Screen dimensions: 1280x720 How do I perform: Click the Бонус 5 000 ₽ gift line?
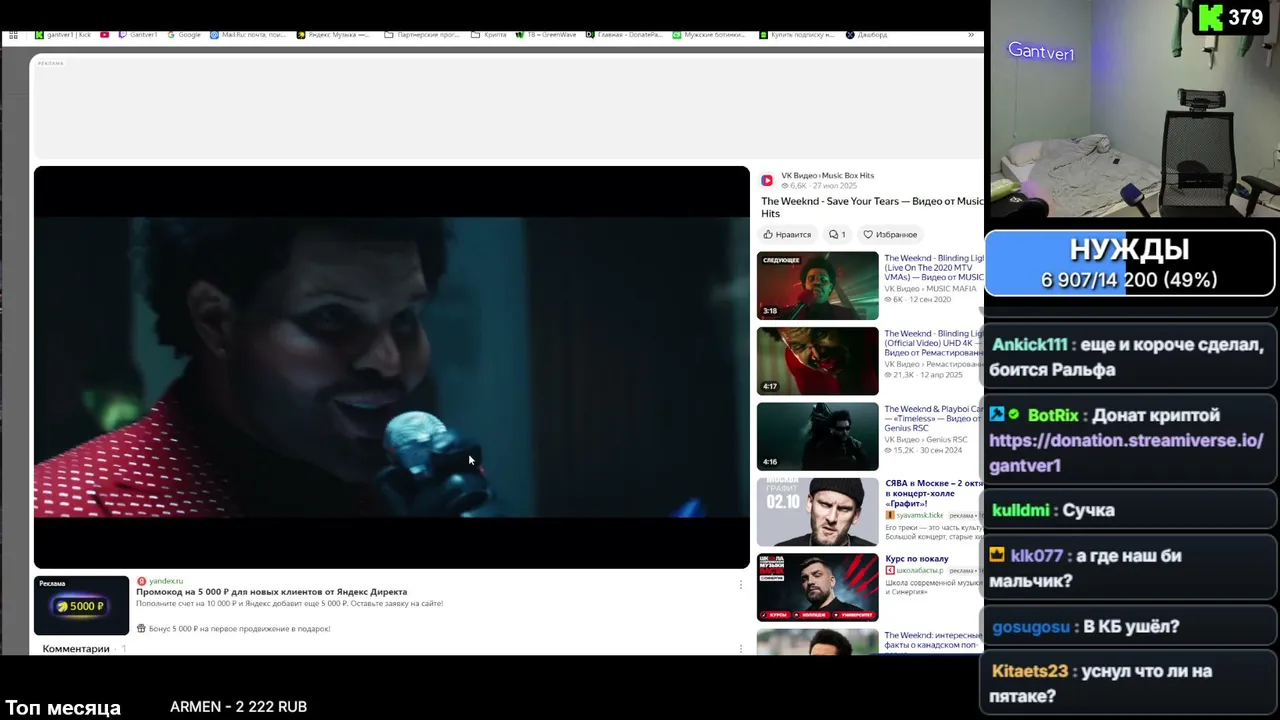click(x=233, y=629)
